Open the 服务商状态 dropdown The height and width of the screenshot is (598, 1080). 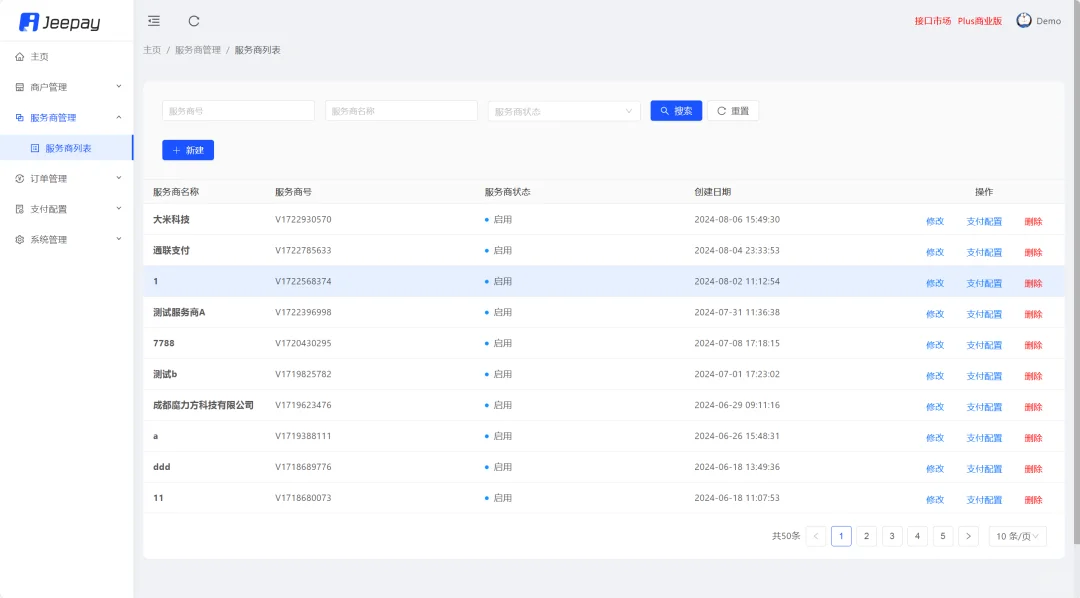point(563,110)
